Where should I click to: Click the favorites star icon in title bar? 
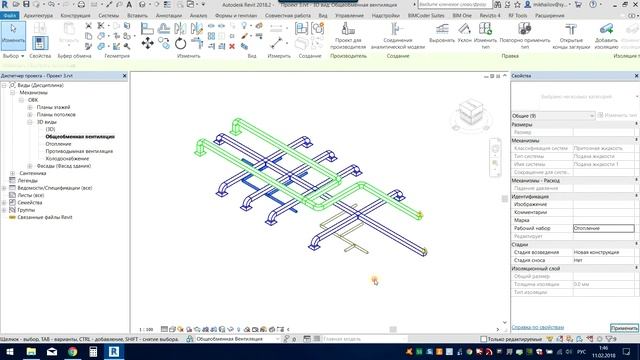517,4
